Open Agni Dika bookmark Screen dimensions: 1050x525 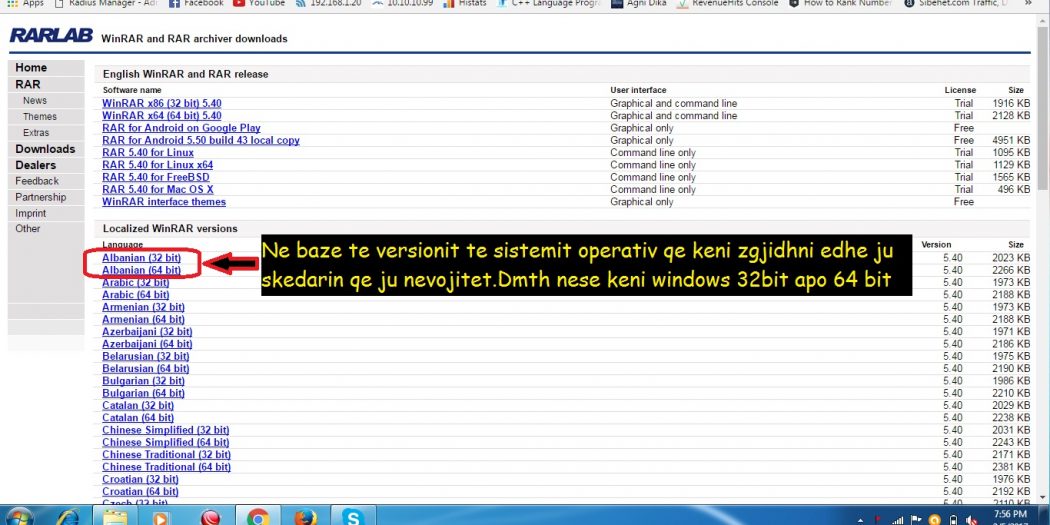click(639, 3)
